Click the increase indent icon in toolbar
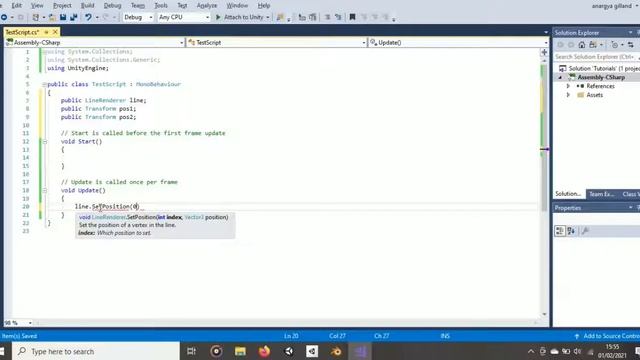The image size is (640, 360). (x=313, y=17)
